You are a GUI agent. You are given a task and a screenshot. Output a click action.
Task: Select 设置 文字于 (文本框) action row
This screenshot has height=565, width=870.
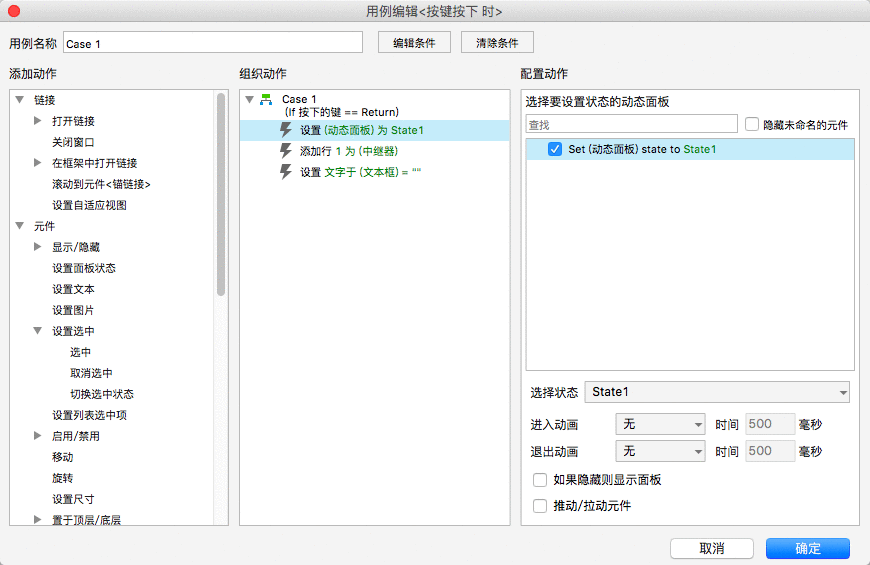pyautogui.click(x=375, y=172)
